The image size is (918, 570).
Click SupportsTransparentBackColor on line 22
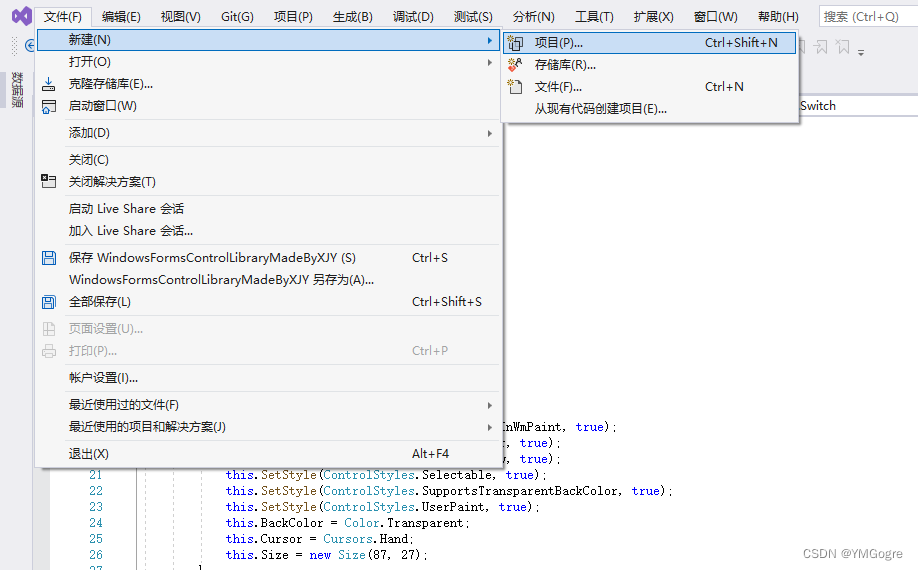[520, 491]
